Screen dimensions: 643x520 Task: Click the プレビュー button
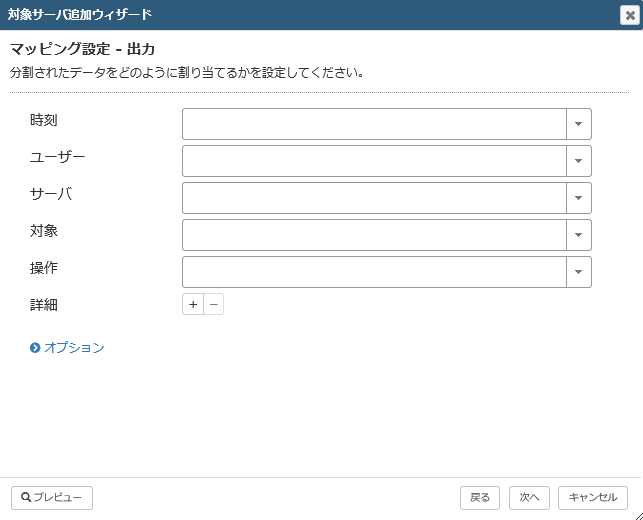[x=52, y=498]
